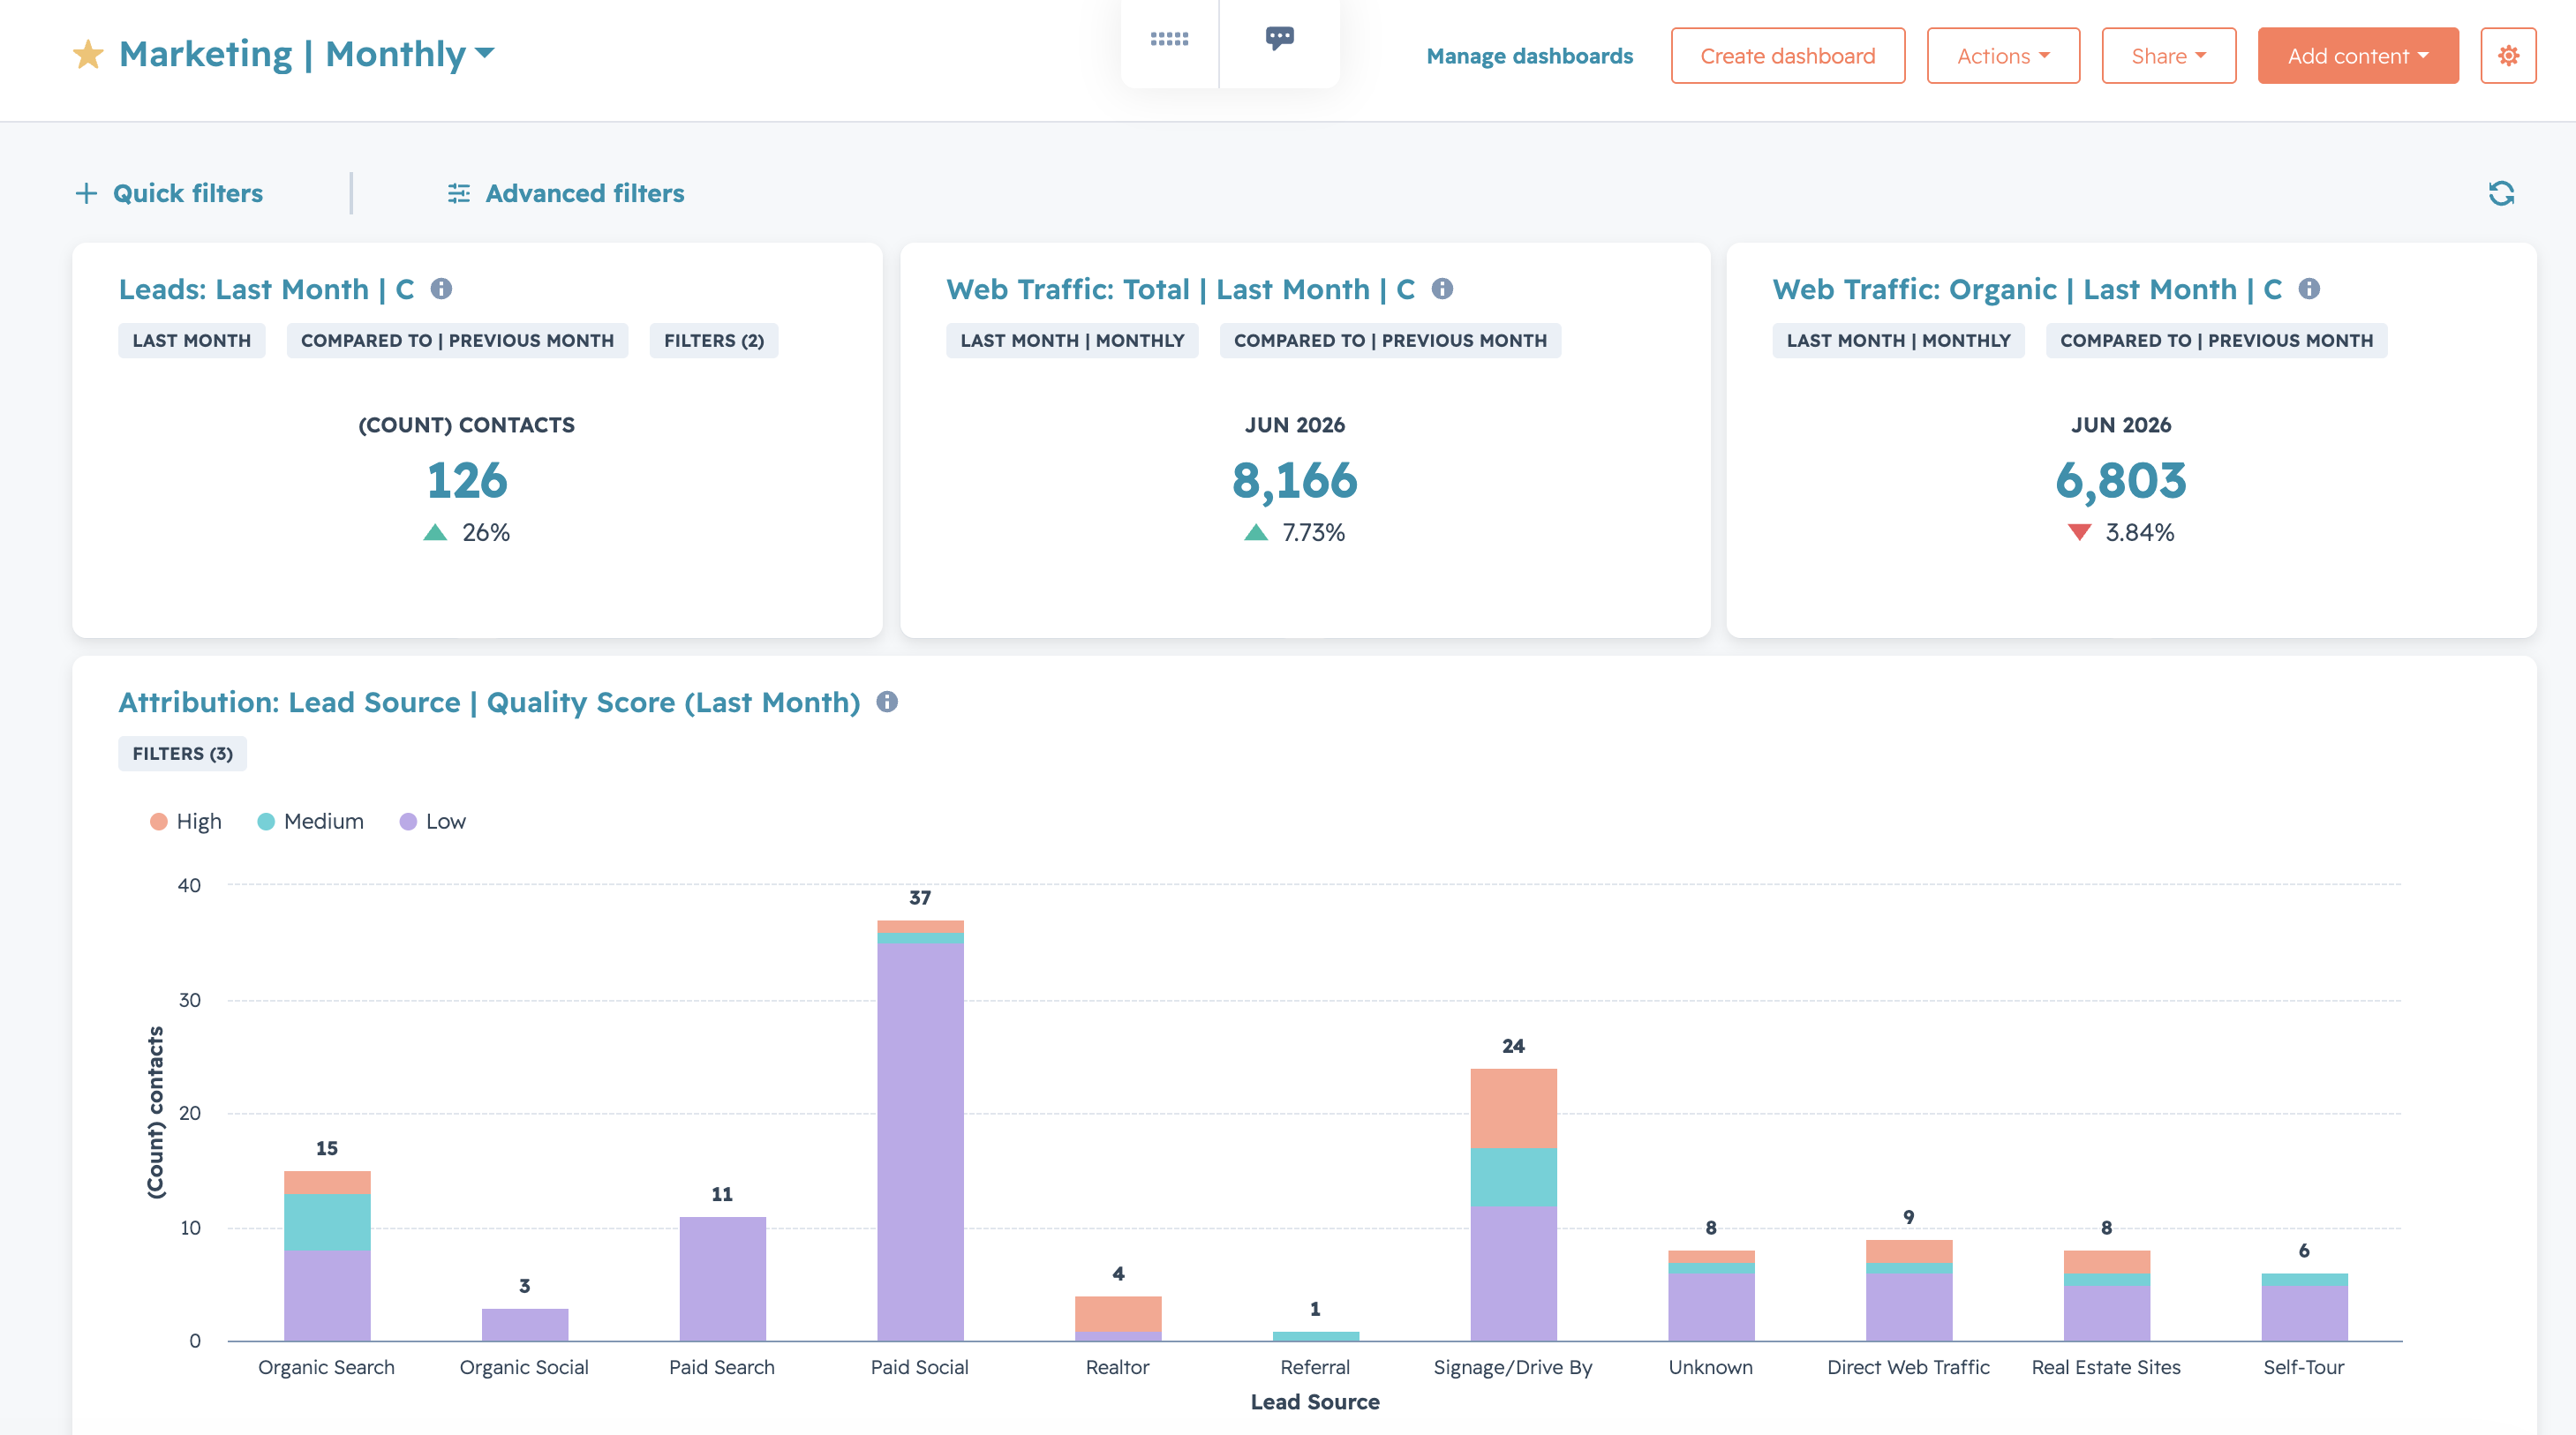The height and width of the screenshot is (1435, 2576).
Task: Click the 8,166 web traffic total value
Action: (1295, 481)
